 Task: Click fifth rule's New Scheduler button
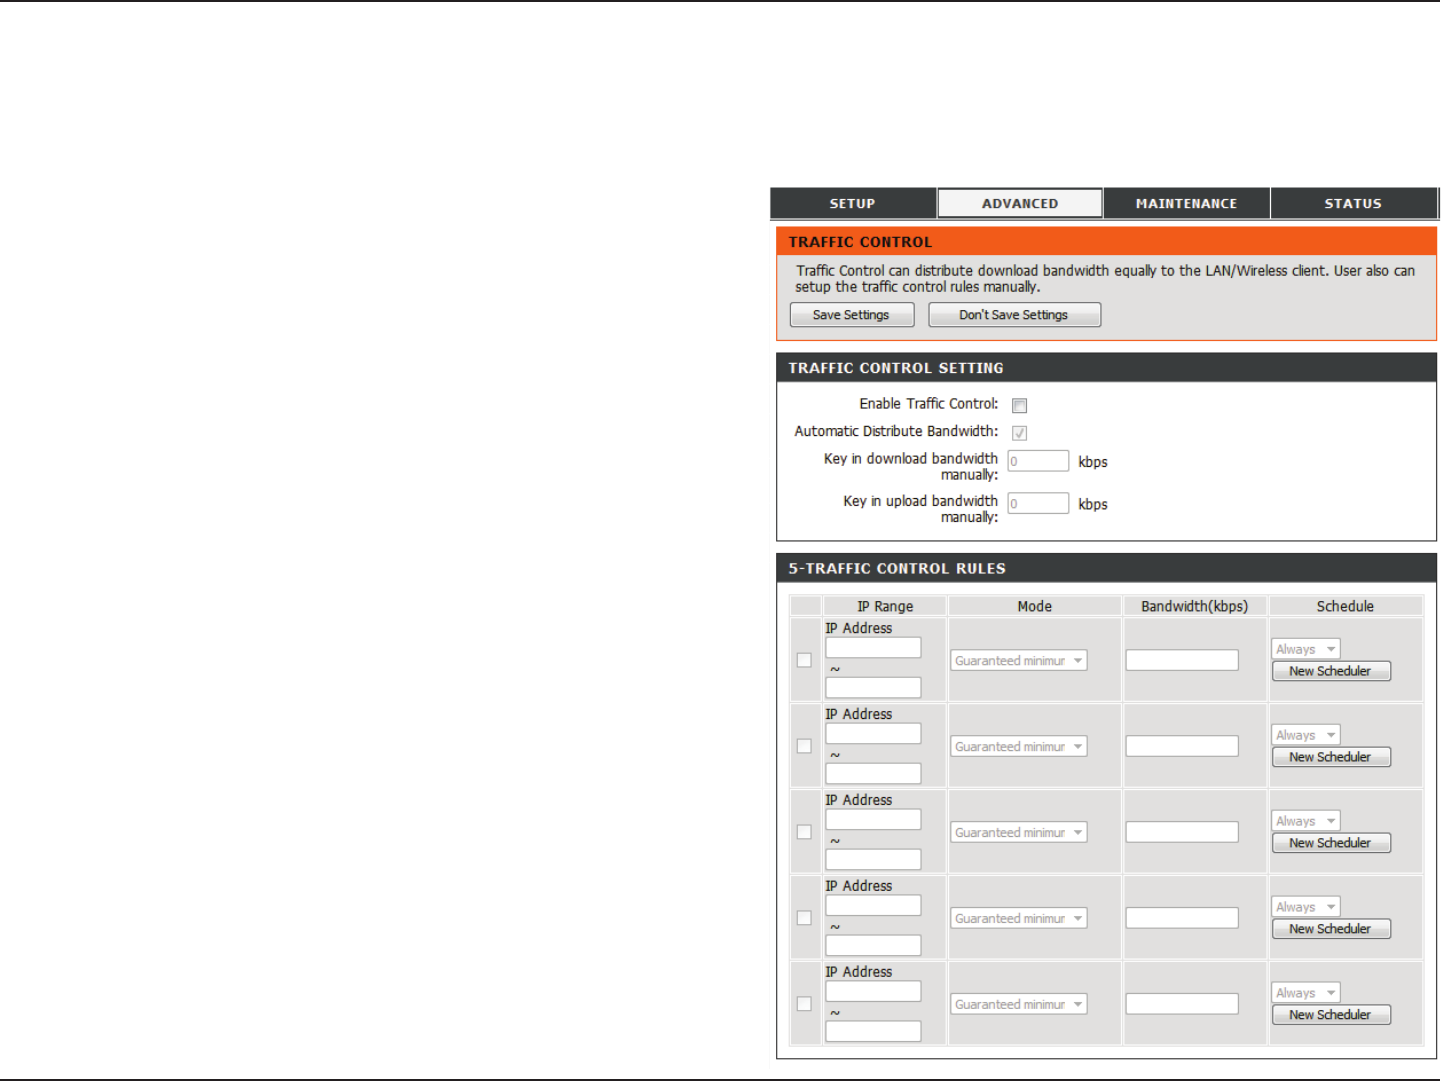click(1331, 1016)
